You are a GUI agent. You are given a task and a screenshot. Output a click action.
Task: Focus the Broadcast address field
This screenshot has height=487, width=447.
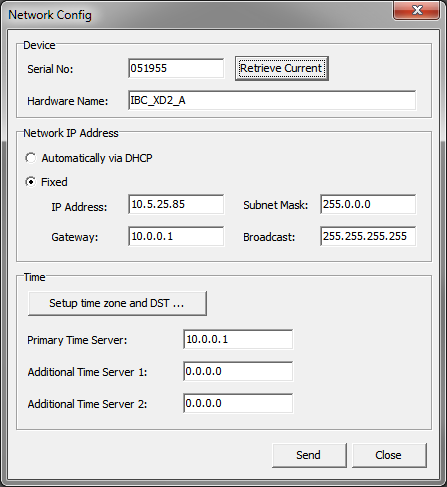(x=368, y=236)
